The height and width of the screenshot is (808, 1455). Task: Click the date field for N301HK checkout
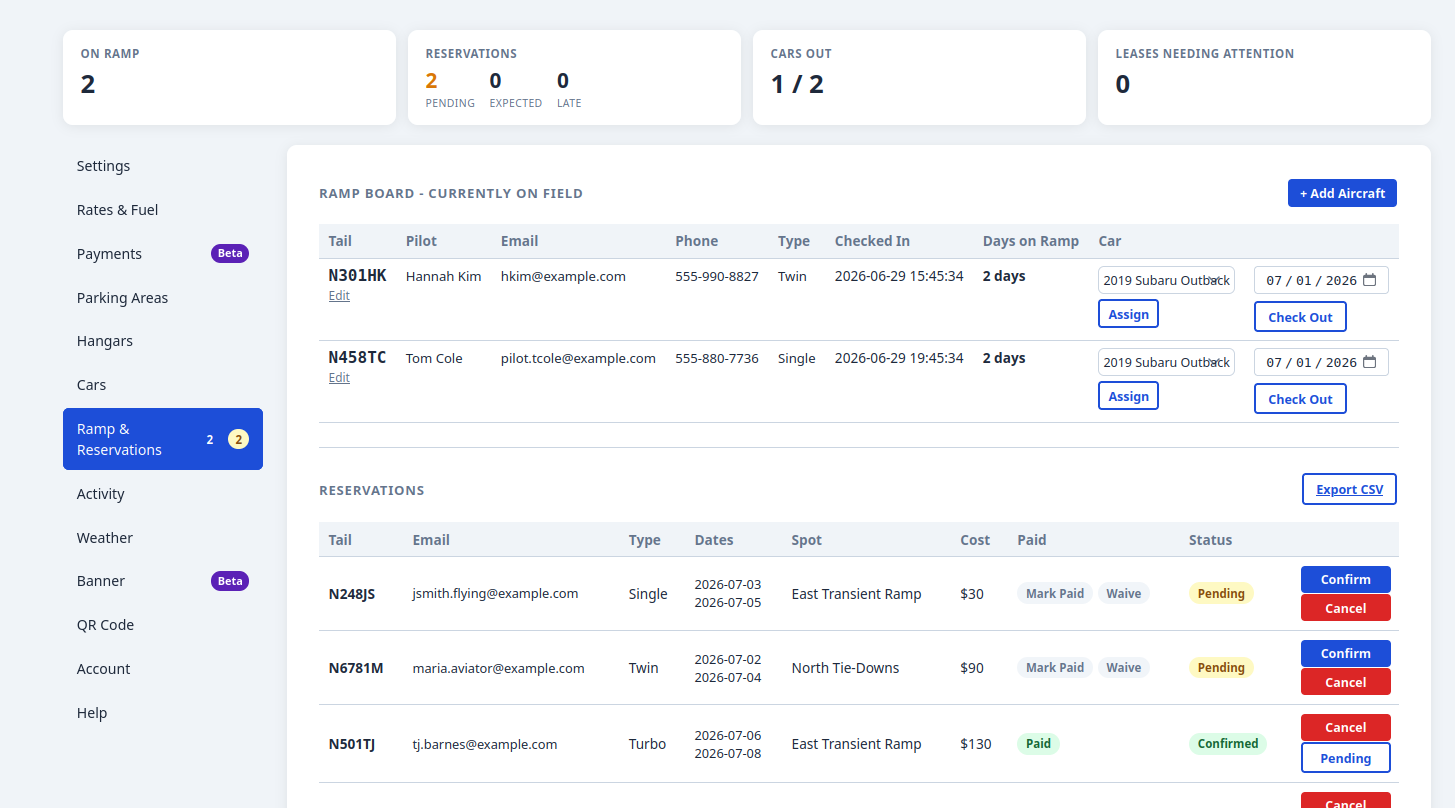(1321, 280)
